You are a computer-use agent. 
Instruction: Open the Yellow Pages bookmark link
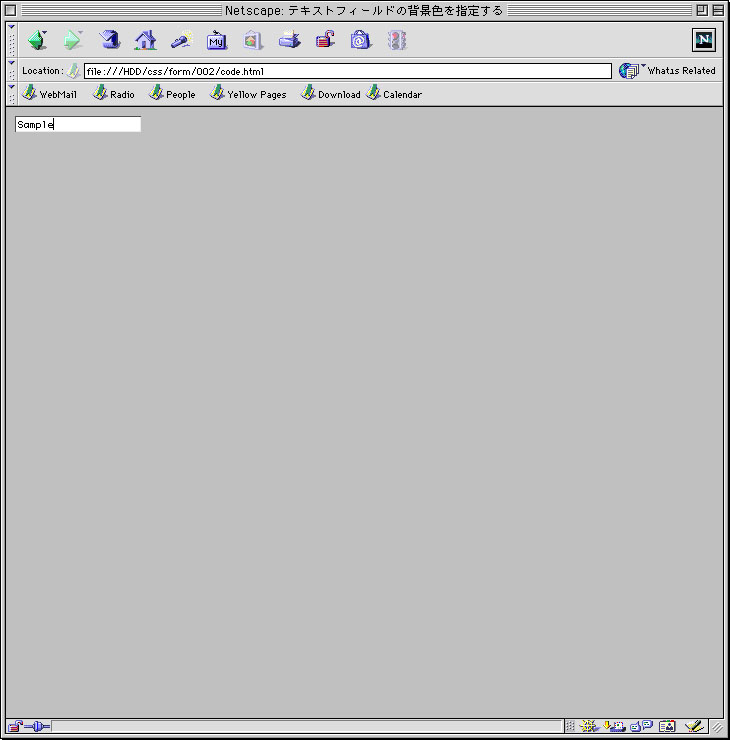coord(248,94)
